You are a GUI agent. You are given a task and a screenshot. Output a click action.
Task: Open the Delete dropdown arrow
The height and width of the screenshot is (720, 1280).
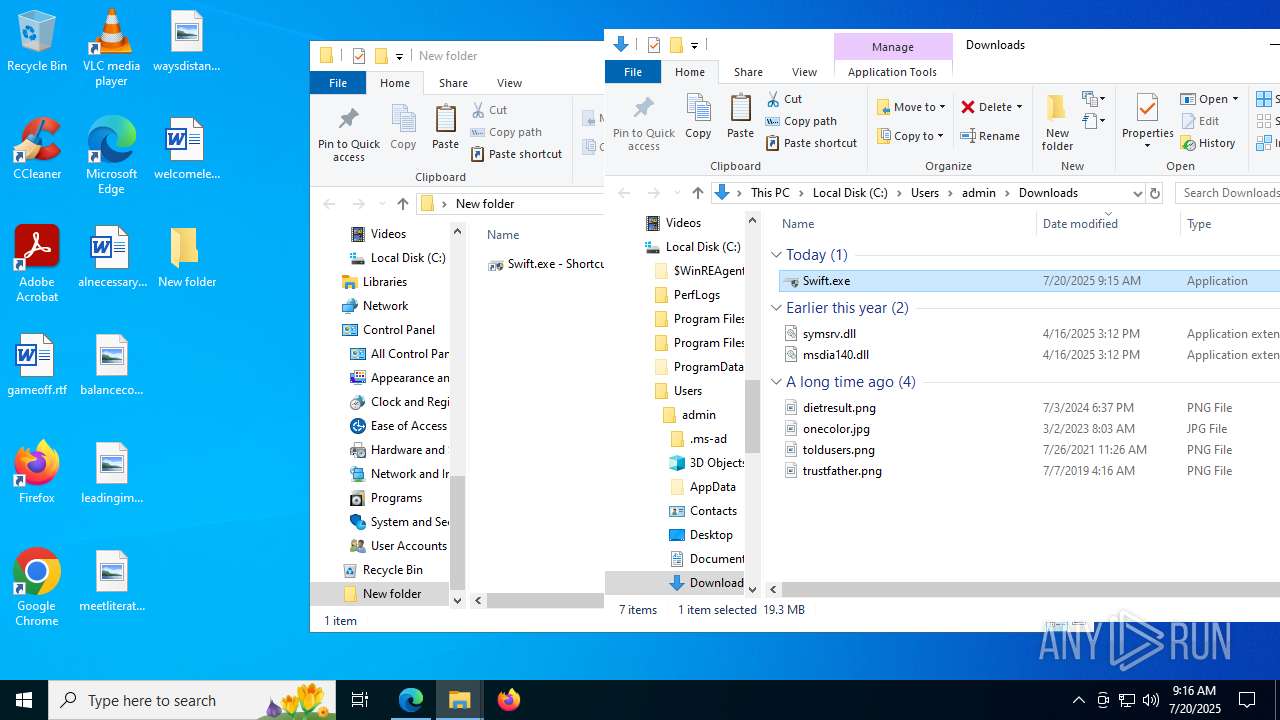(x=1019, y=107)
